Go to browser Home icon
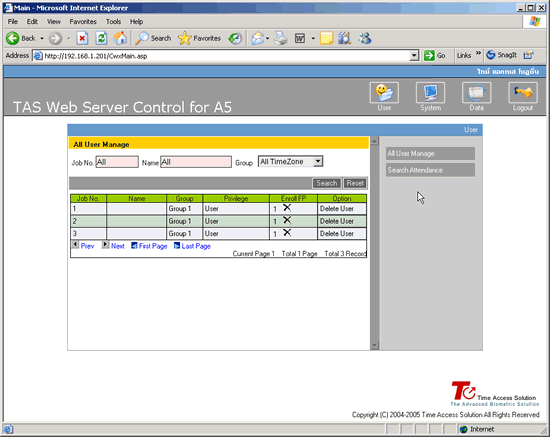The width and height of the screenshot is (550, 437). [x=120, y=38]
